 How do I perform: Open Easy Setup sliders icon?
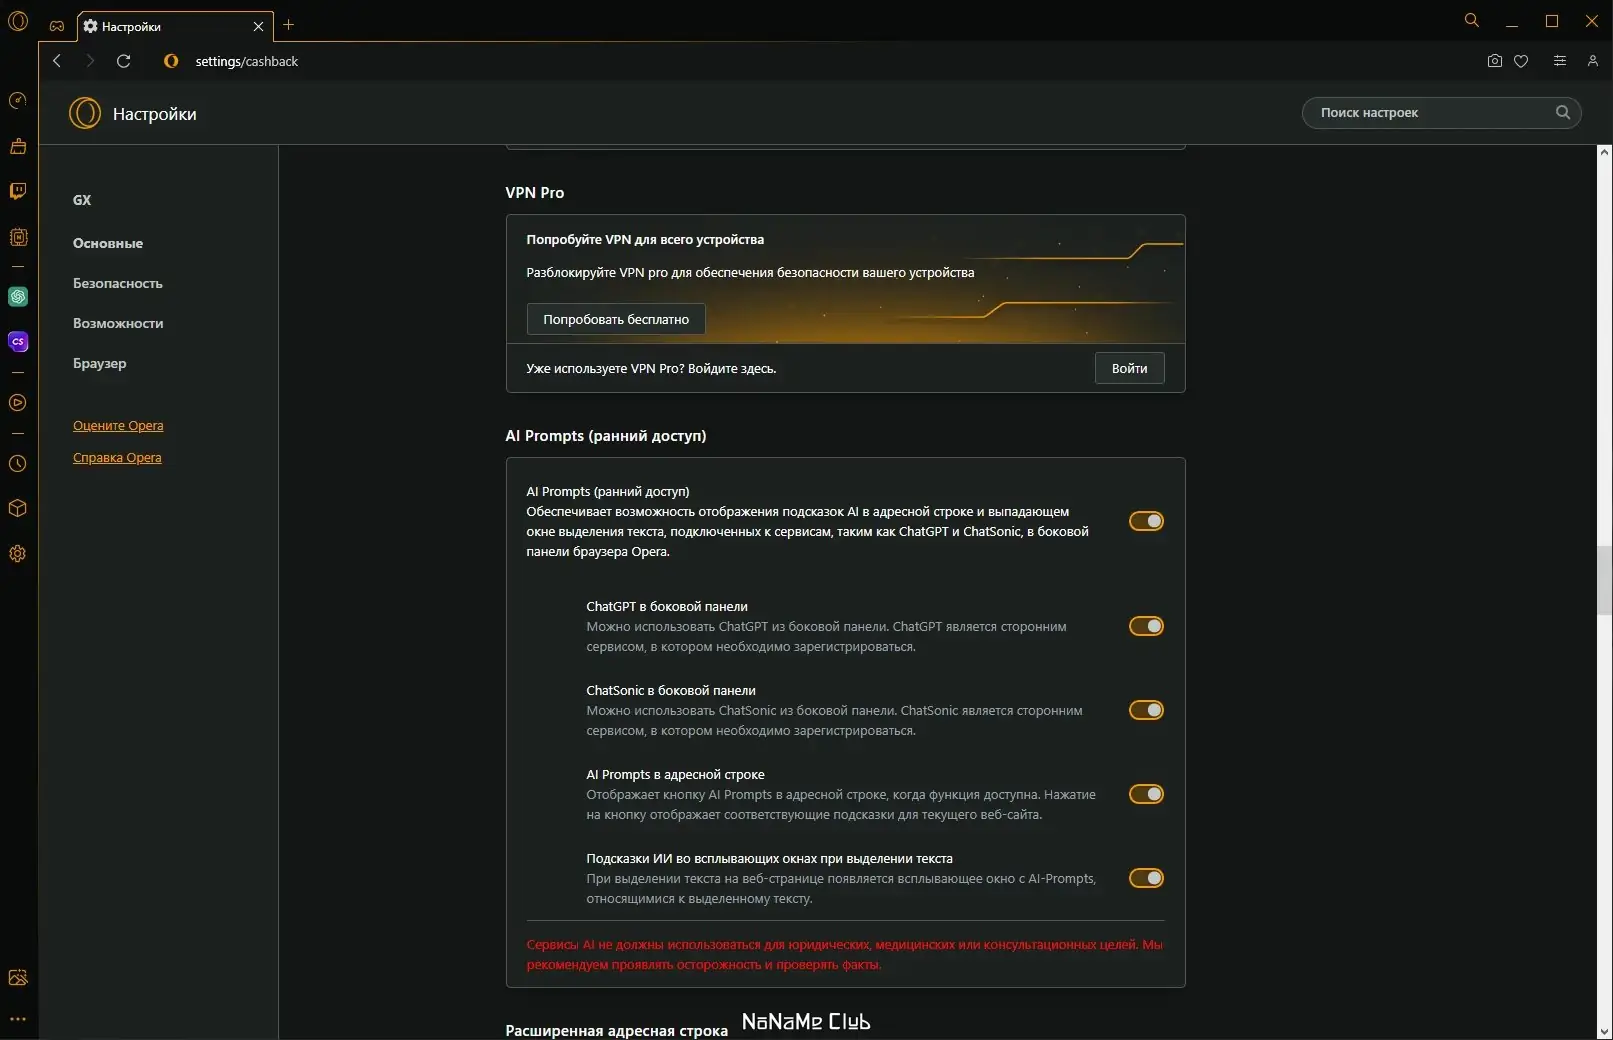click(1559, 61)
